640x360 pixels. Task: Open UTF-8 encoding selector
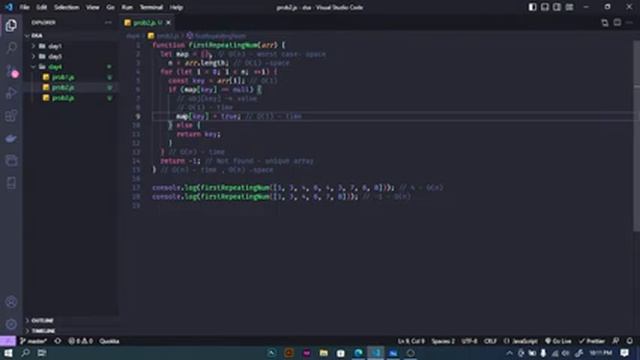(469, 341)
